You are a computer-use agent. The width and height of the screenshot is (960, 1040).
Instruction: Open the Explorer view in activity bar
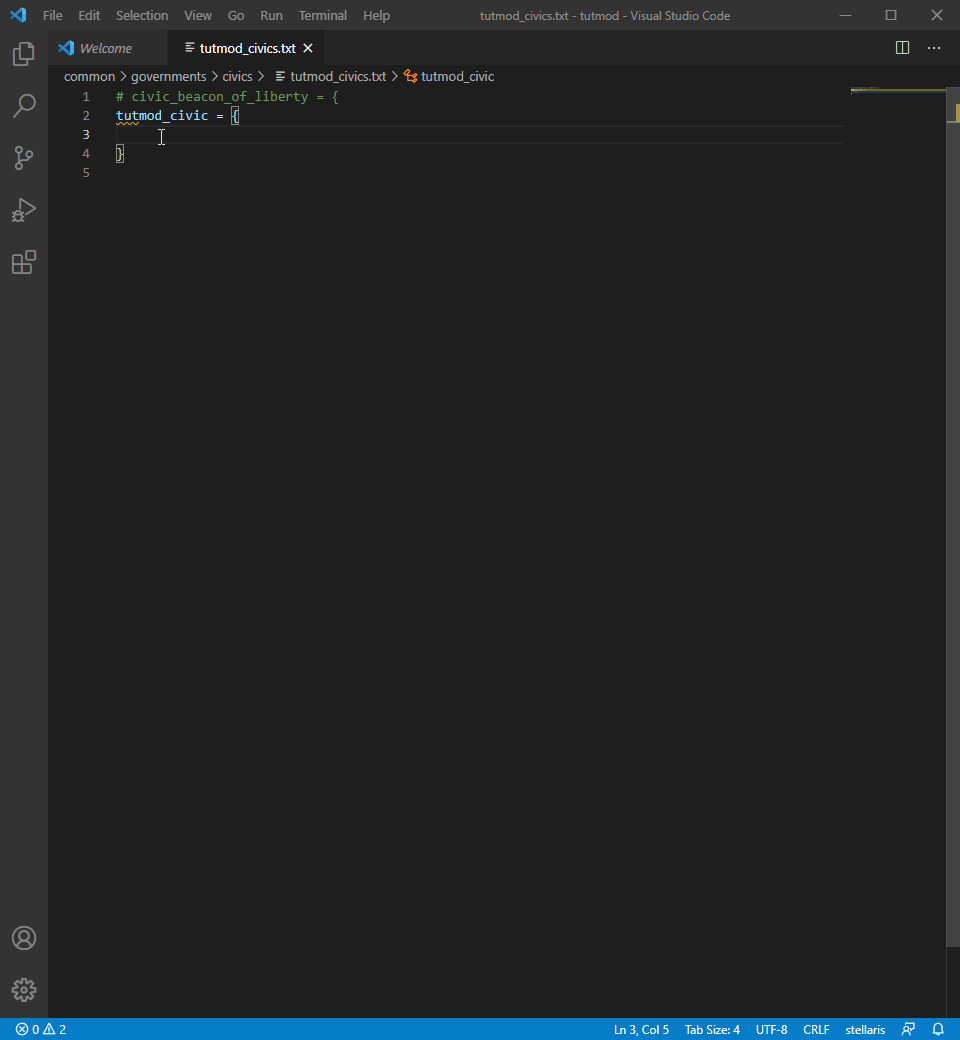pyautogui.click(x=24, y=54)
